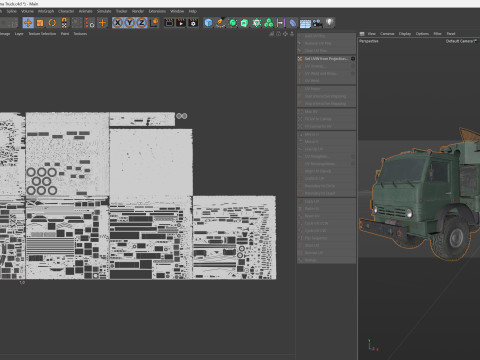
Task: Open the Extensions menu
Action: (157, 11)
